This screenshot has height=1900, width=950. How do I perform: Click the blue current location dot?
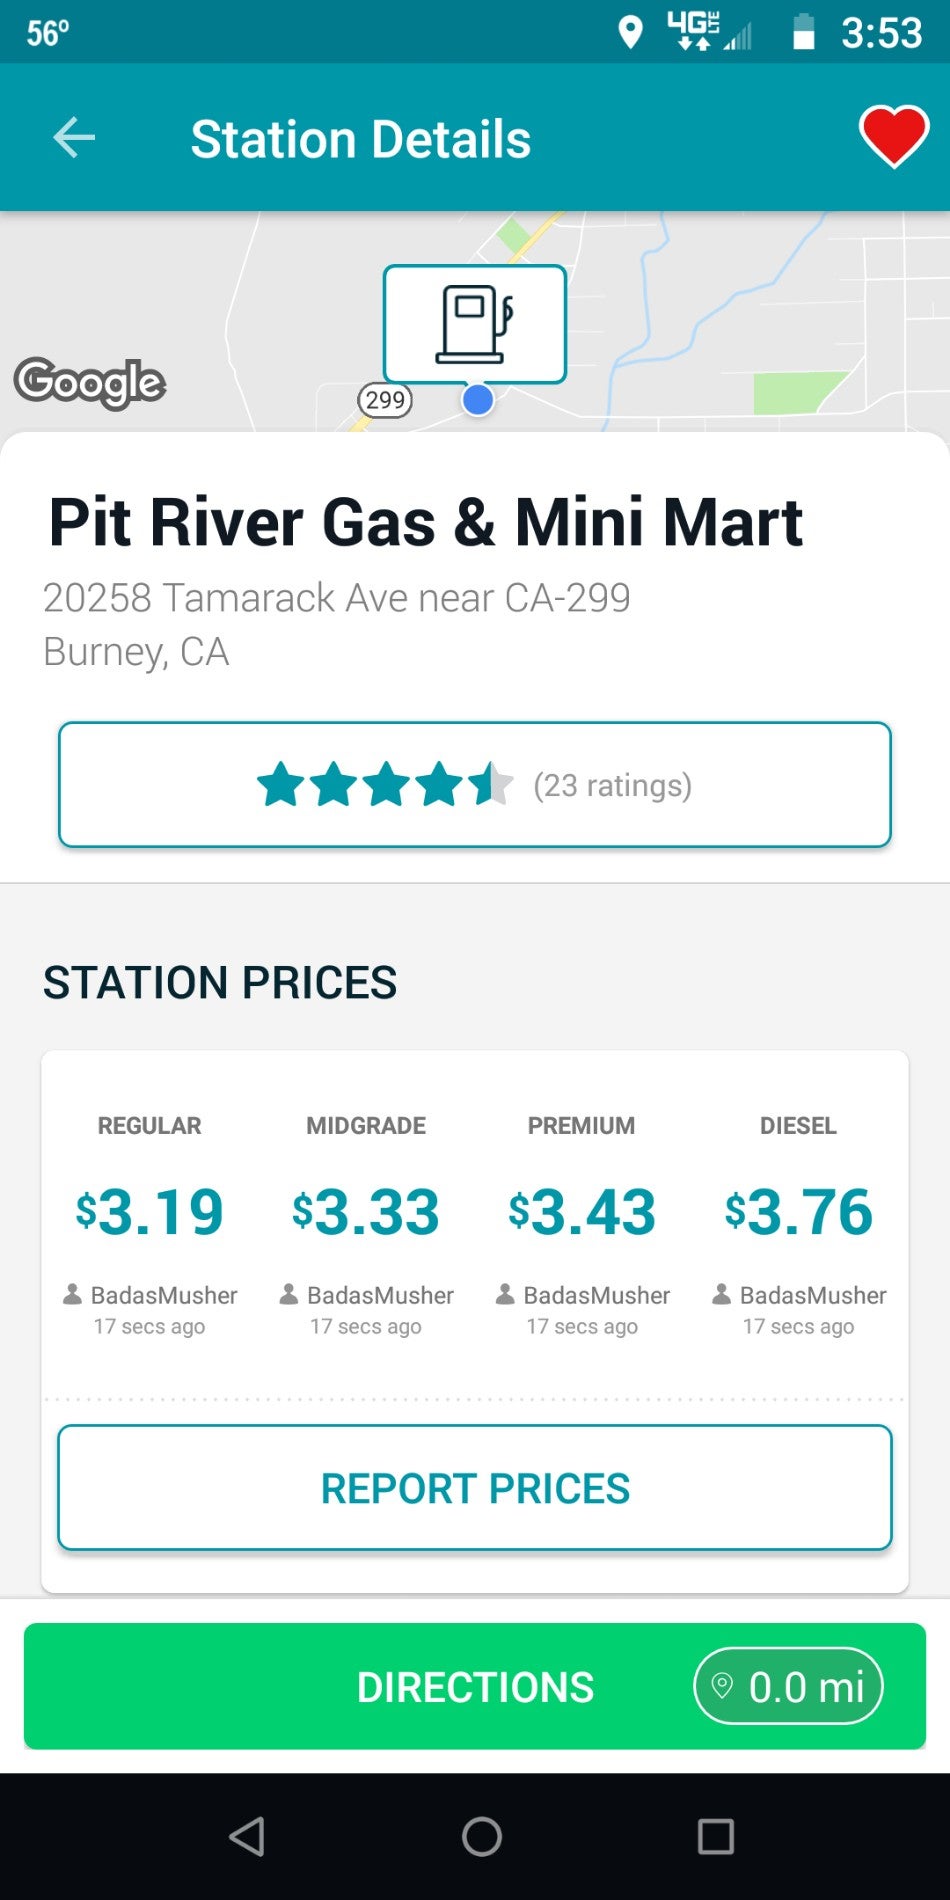(x=478, y=400)
